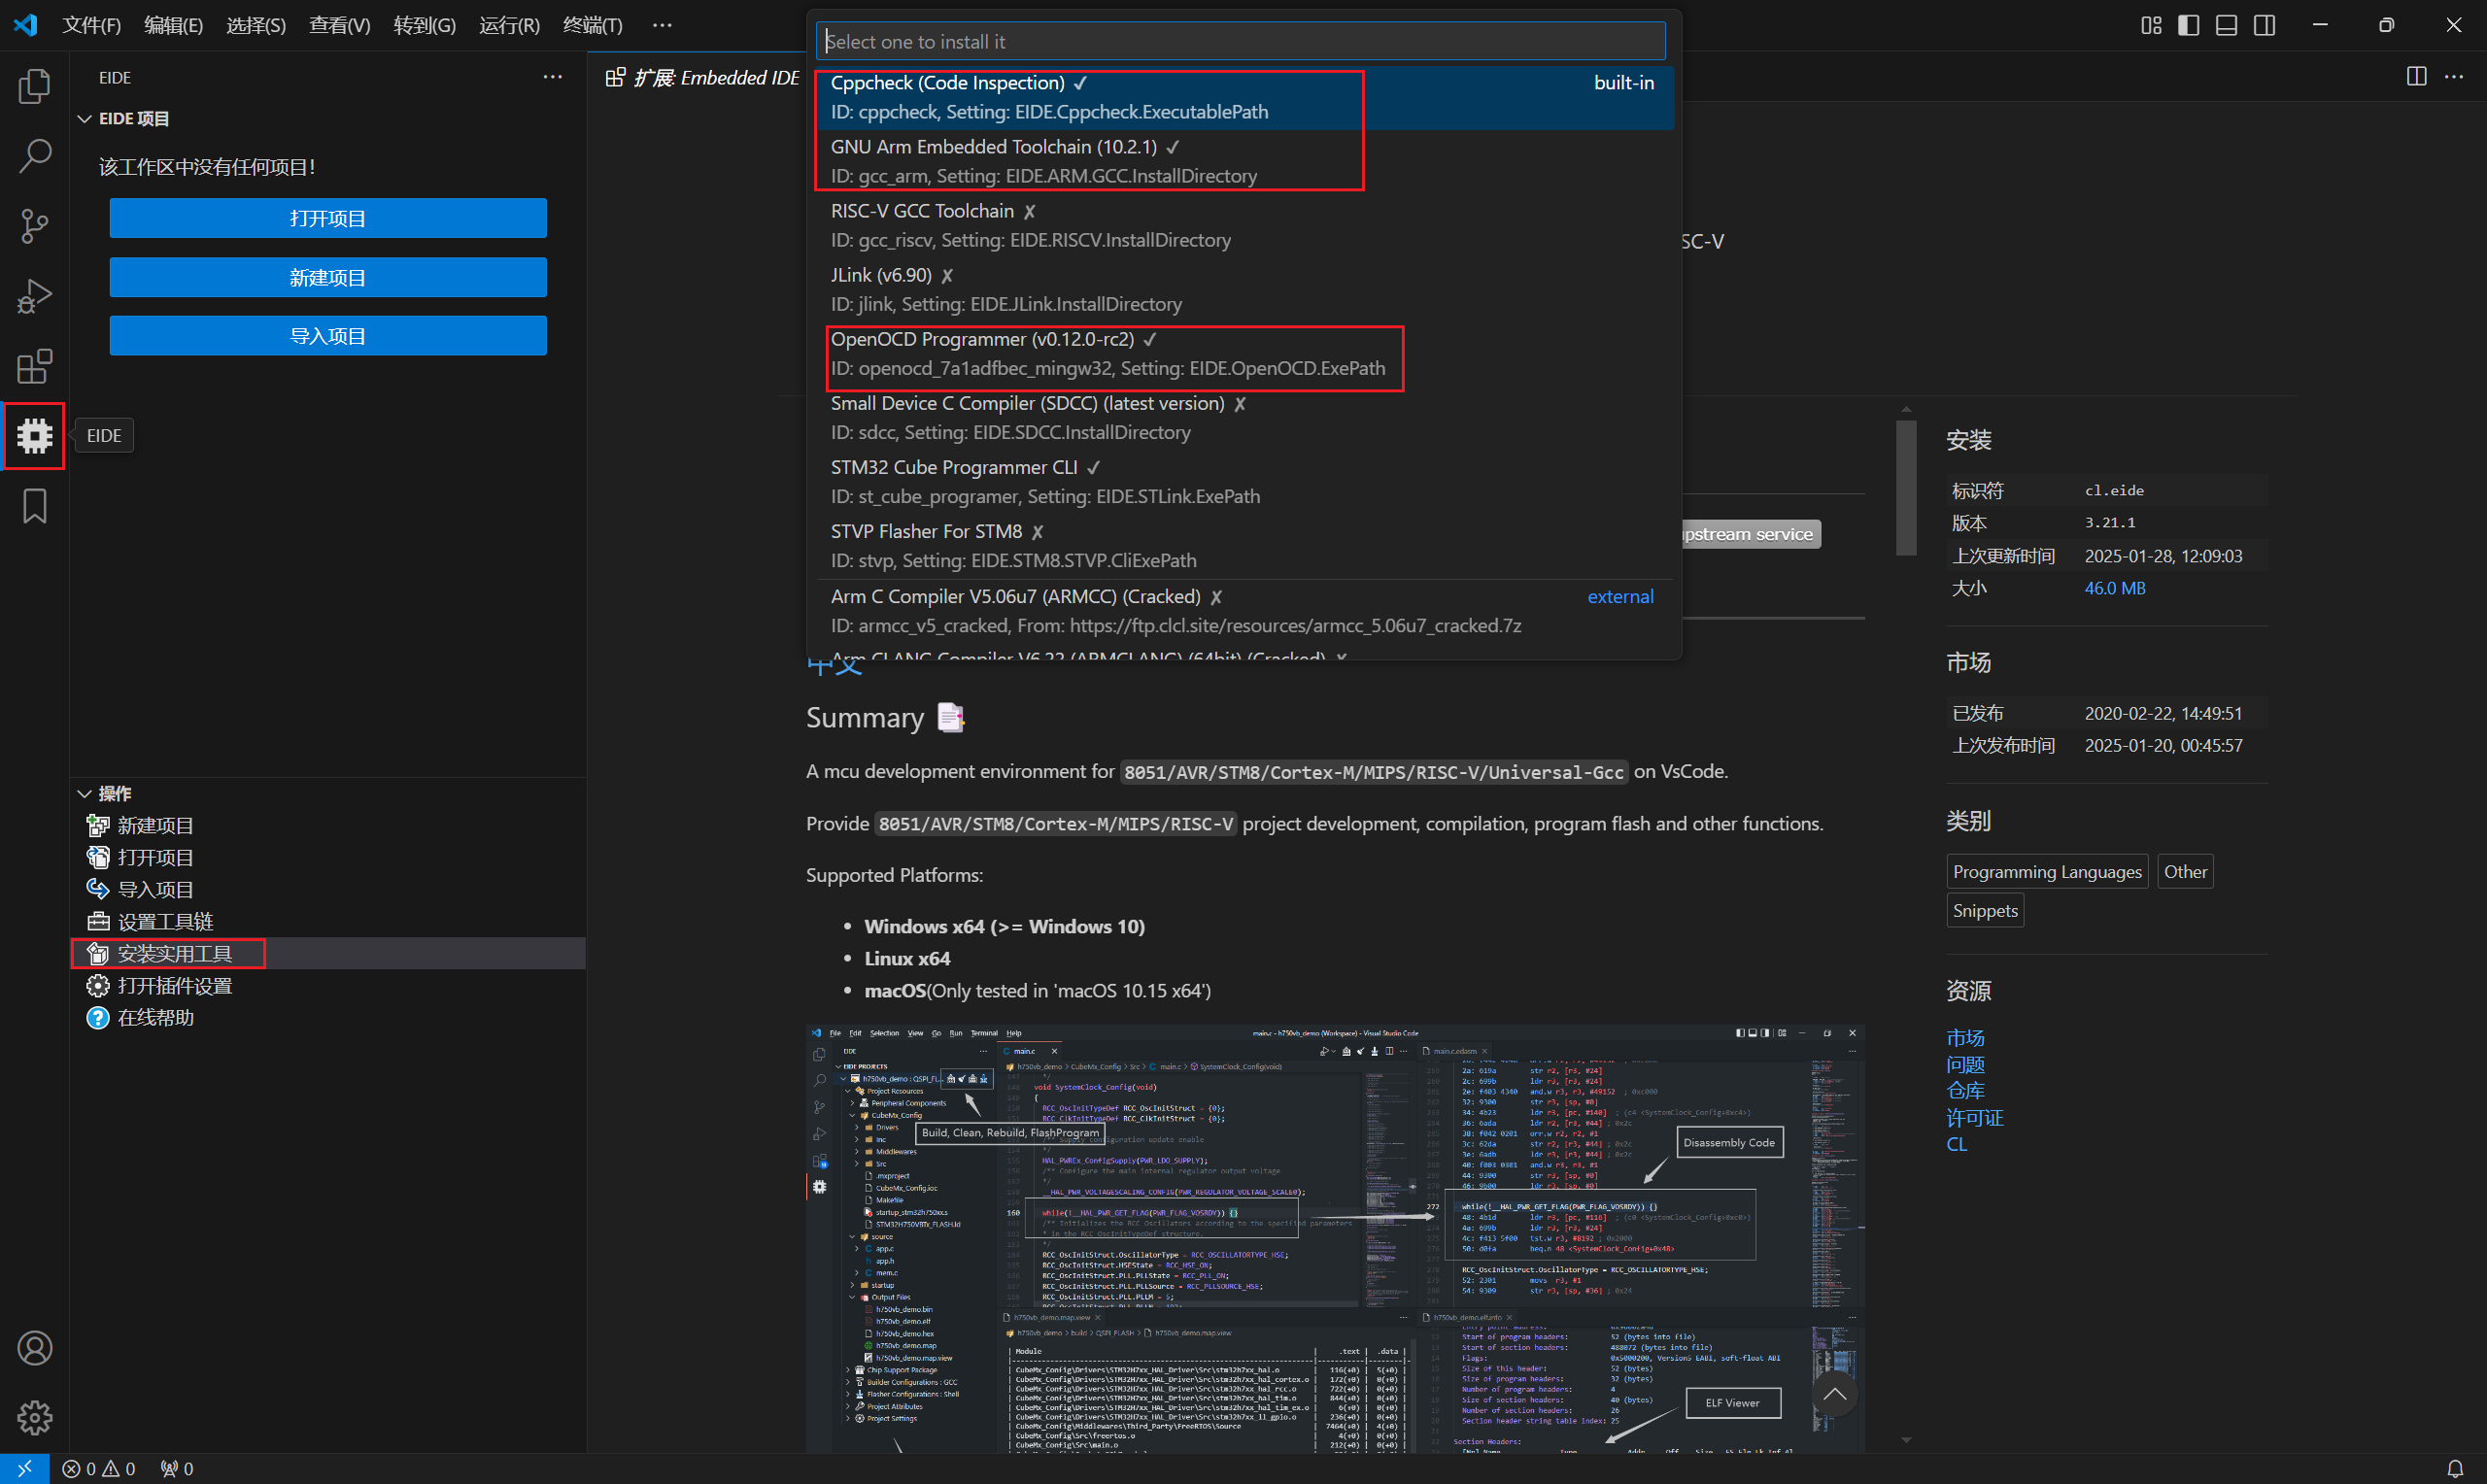This screenshot has width=2487, height=1484.
Task: Open the Manage gear icon
Action: click(x=34, y=1417)
